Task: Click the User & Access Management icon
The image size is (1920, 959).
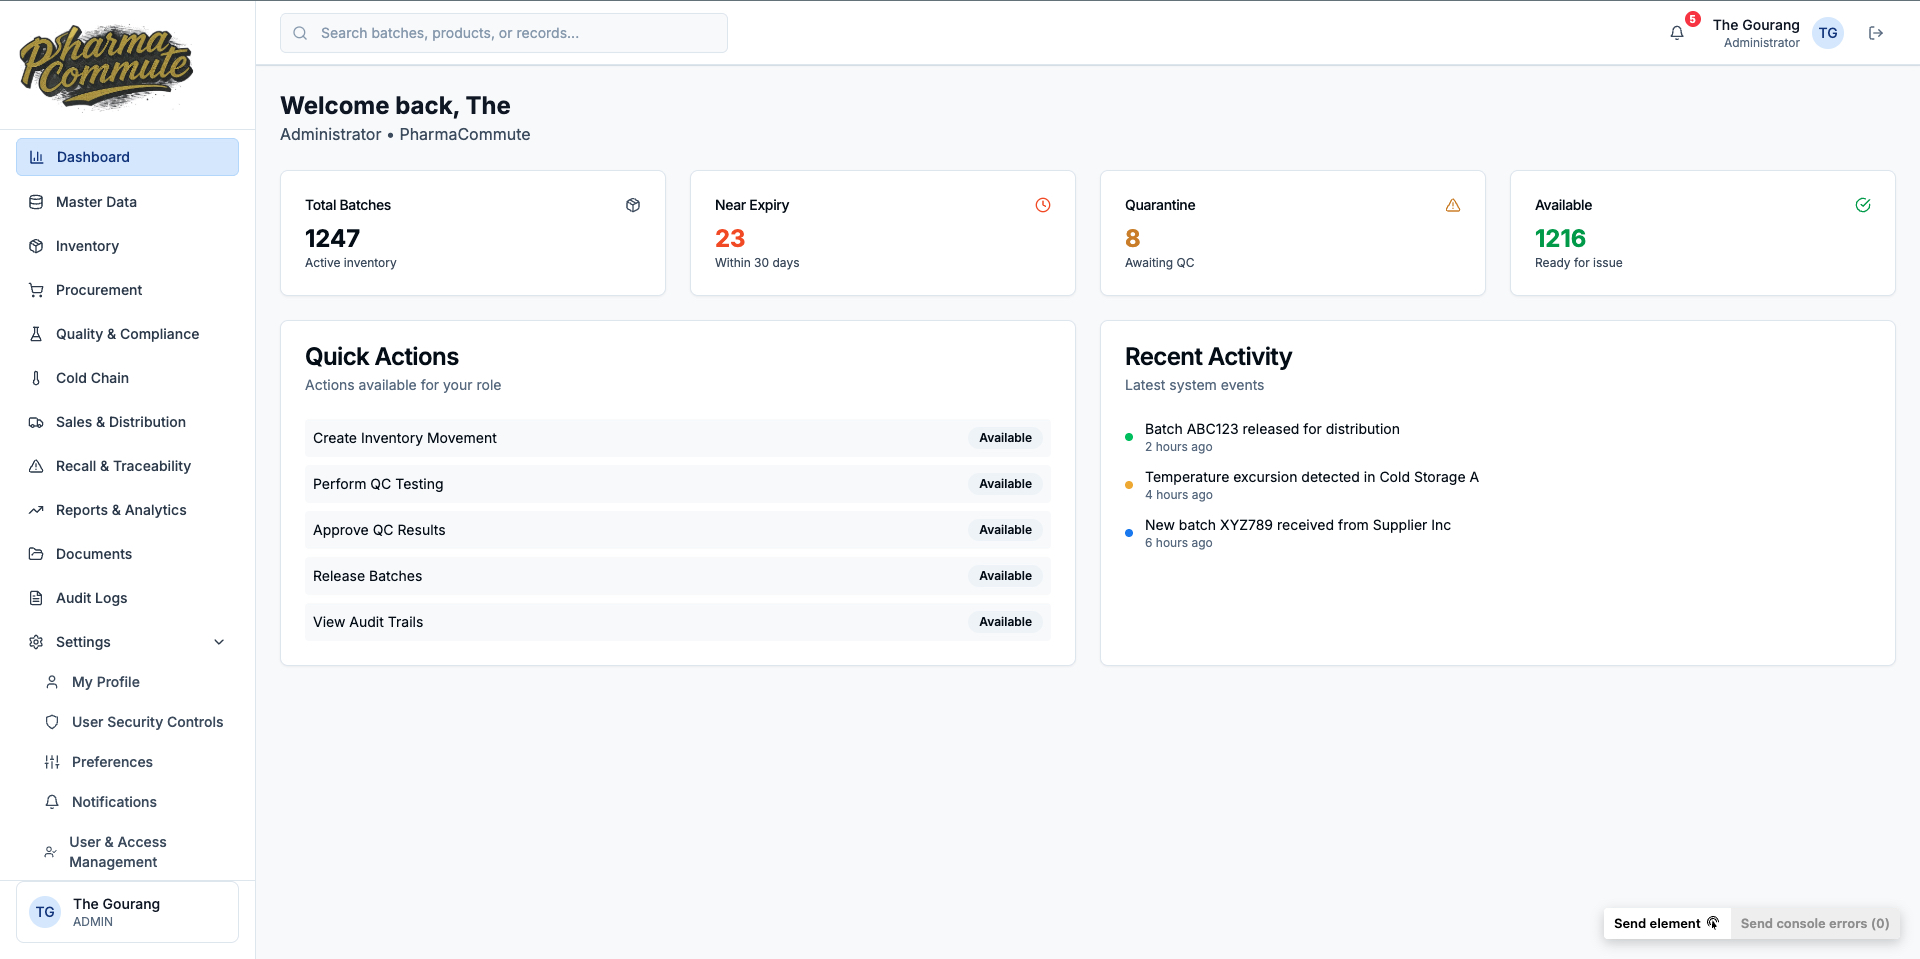Action: [x=50, y=852]
